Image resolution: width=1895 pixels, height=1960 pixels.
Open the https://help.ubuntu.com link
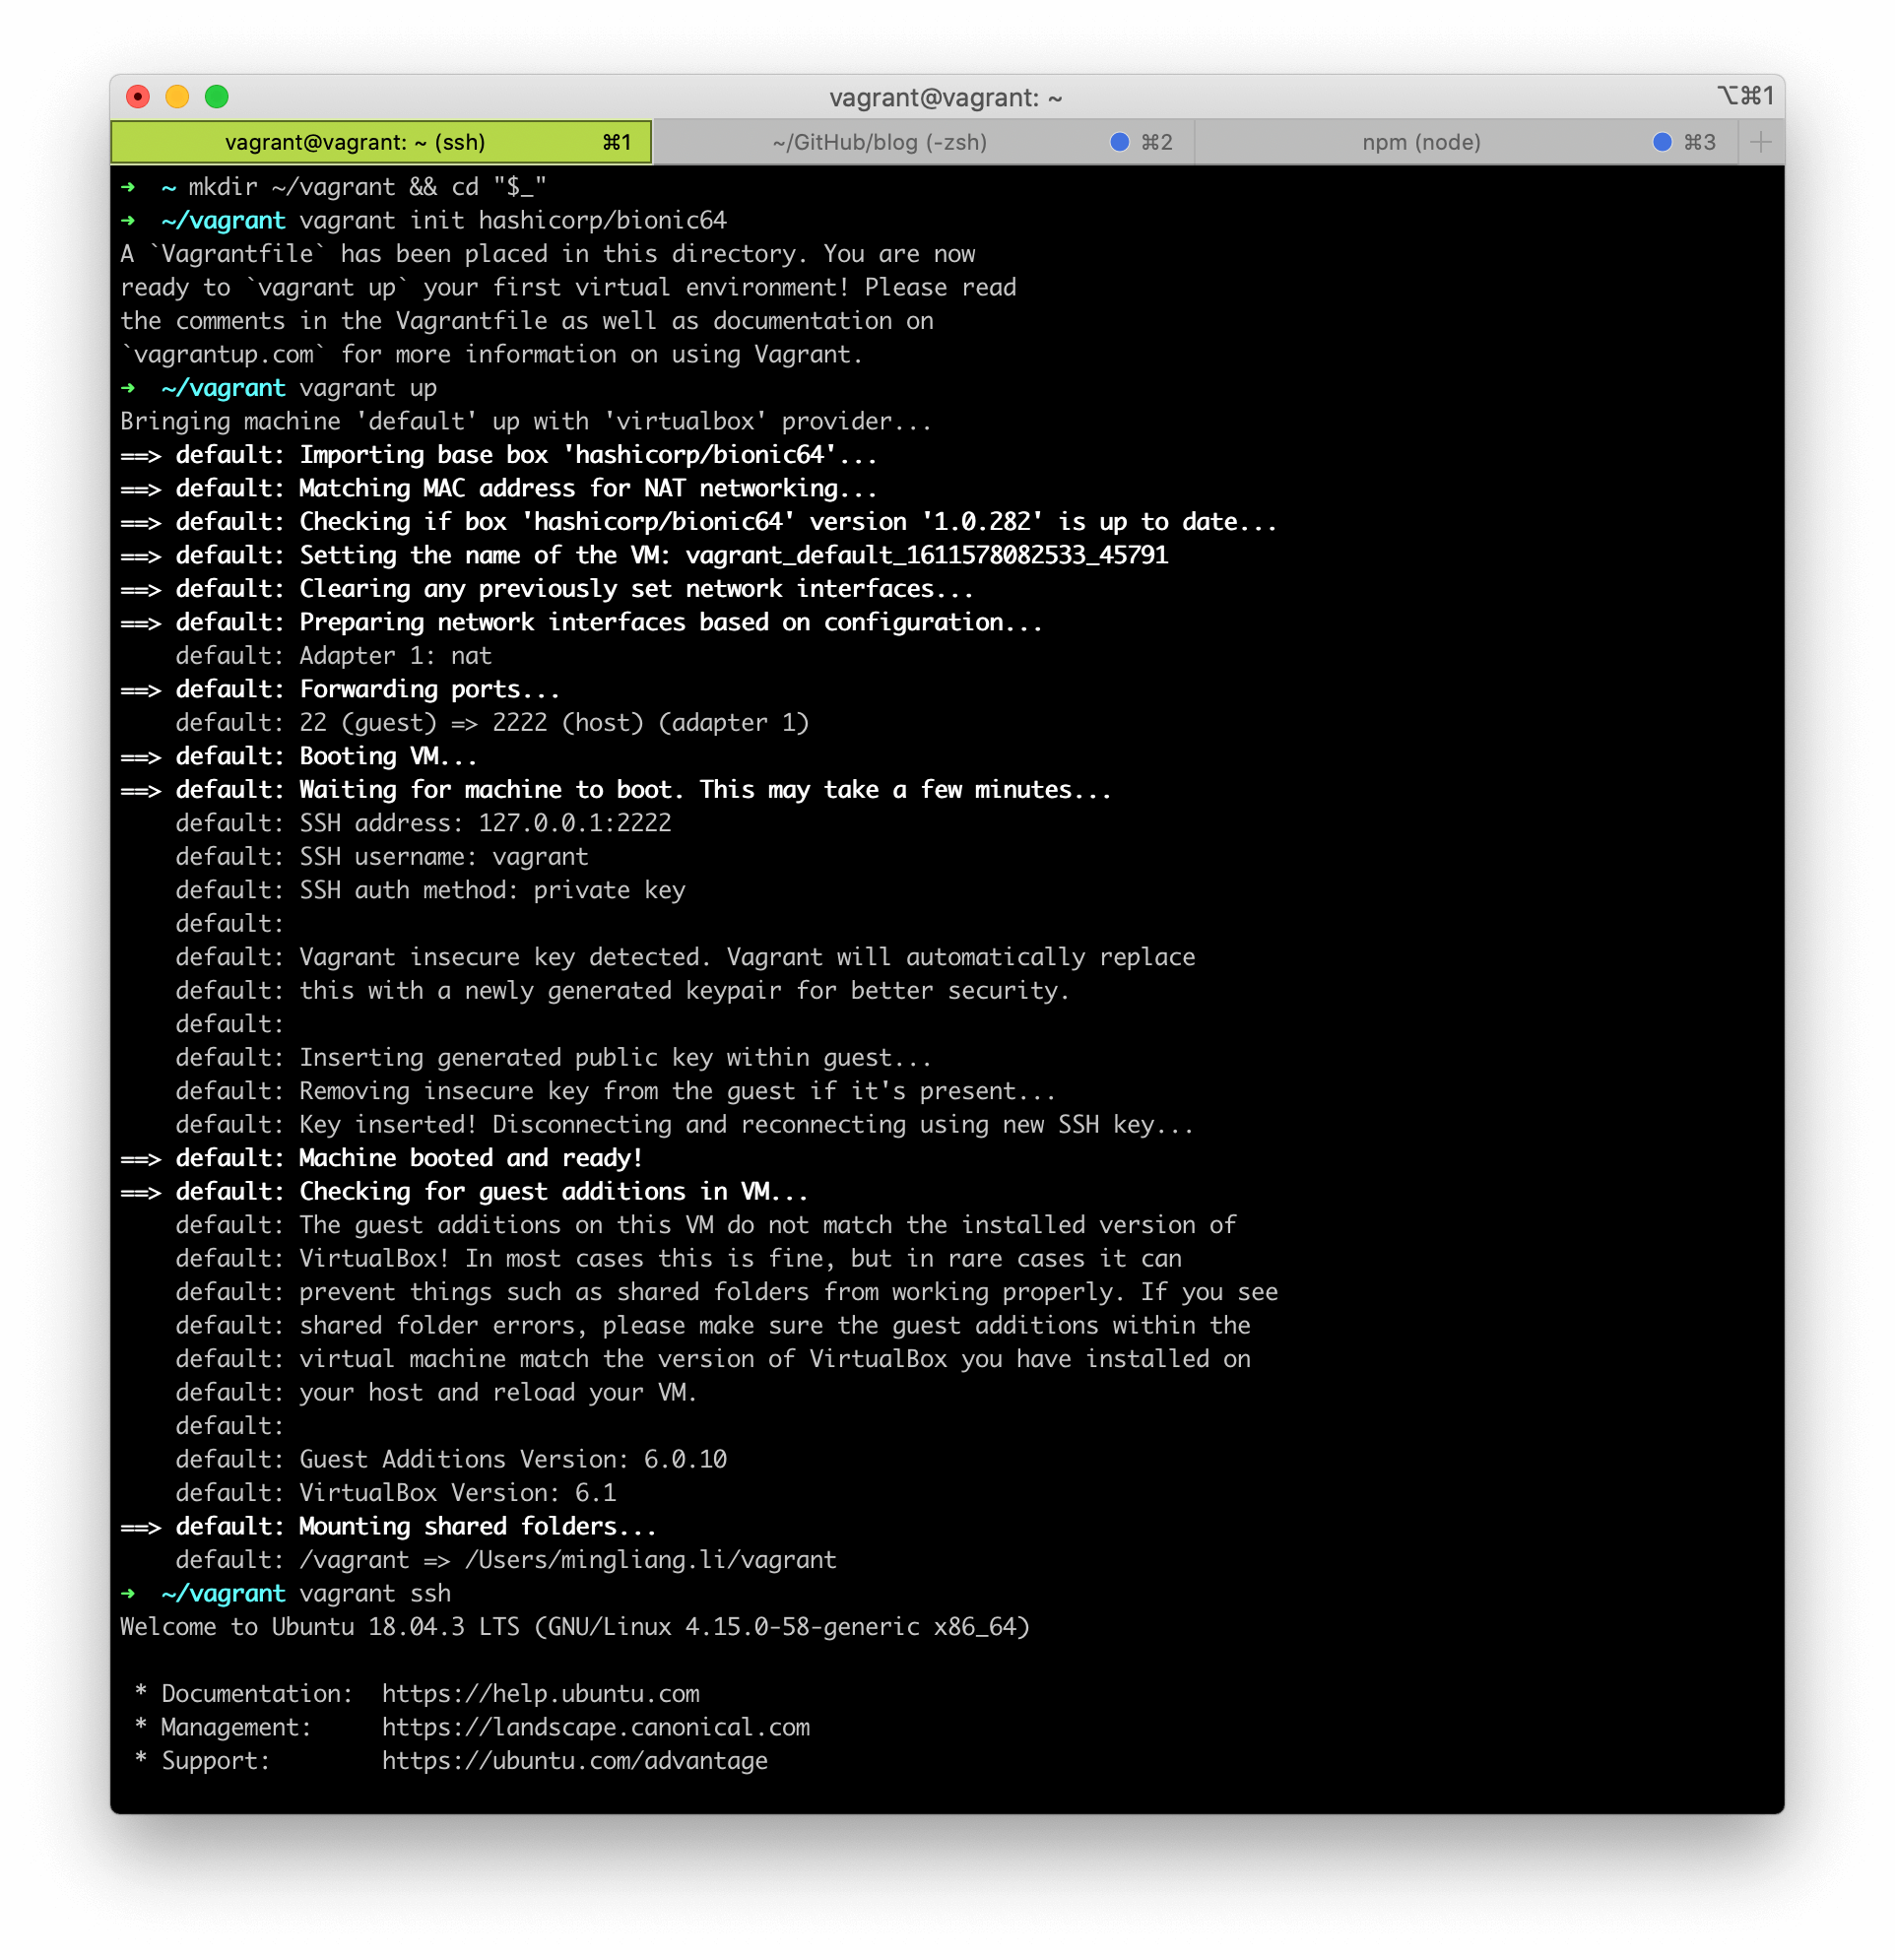tap(540, 1693)
